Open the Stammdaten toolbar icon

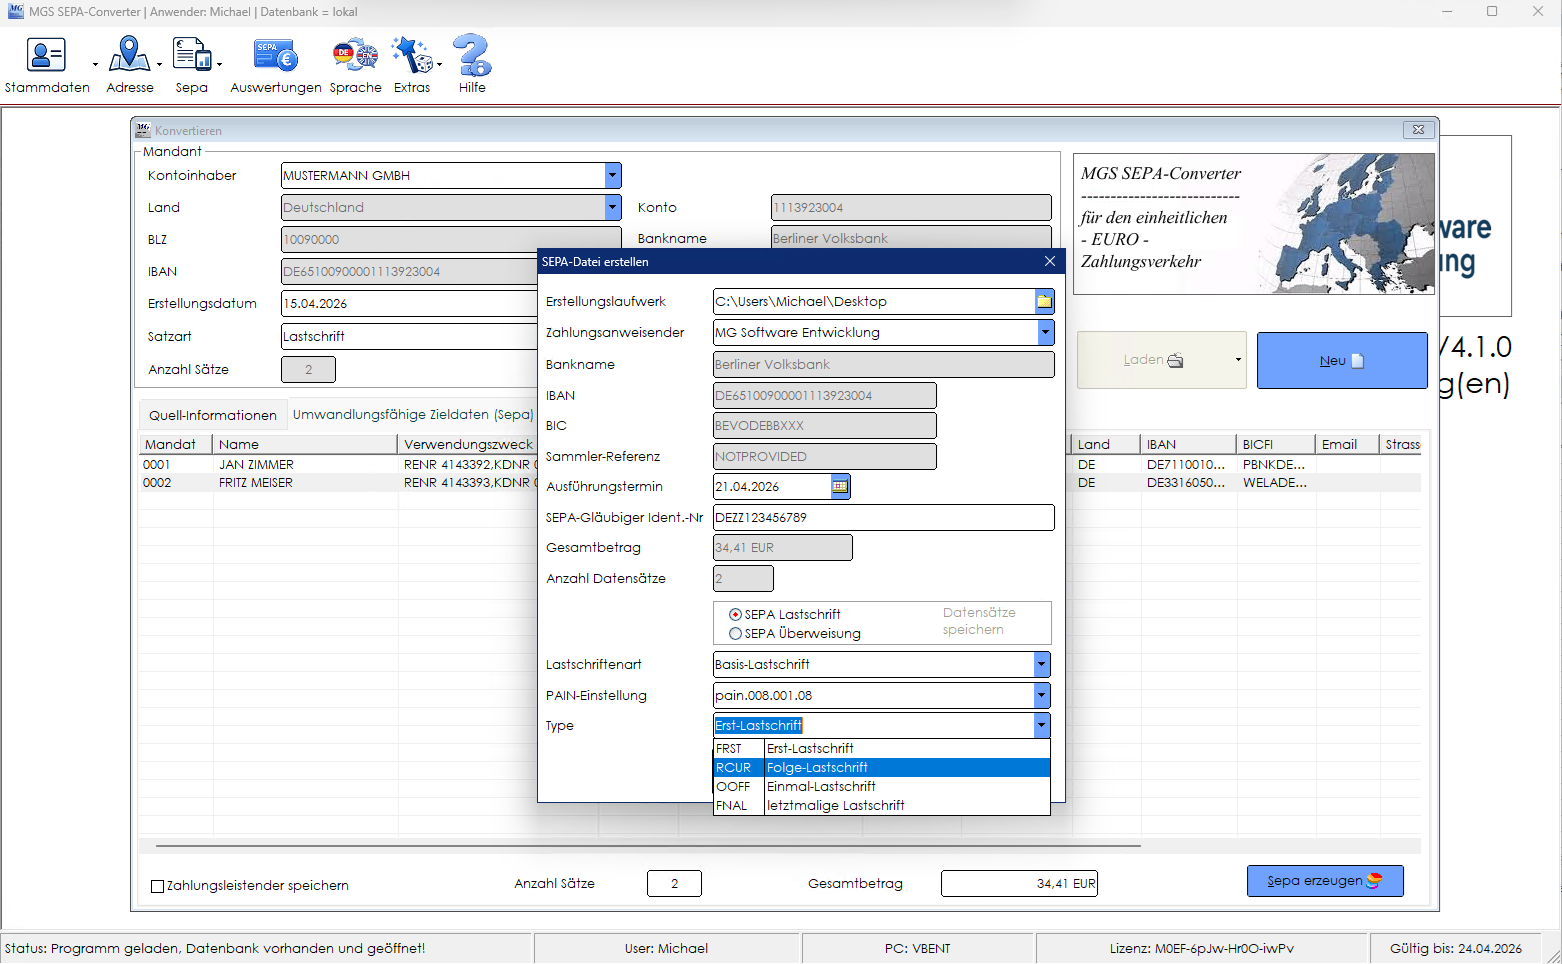point(46,54)
